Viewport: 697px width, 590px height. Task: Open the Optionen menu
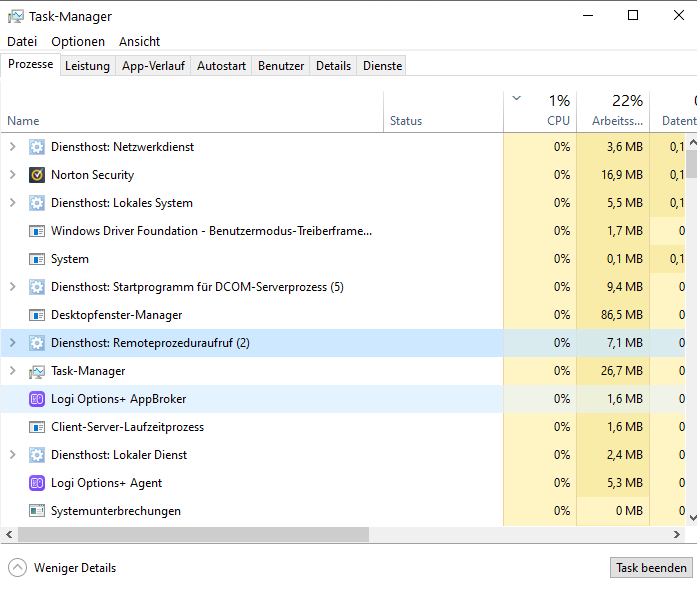(x=78, y=41)
